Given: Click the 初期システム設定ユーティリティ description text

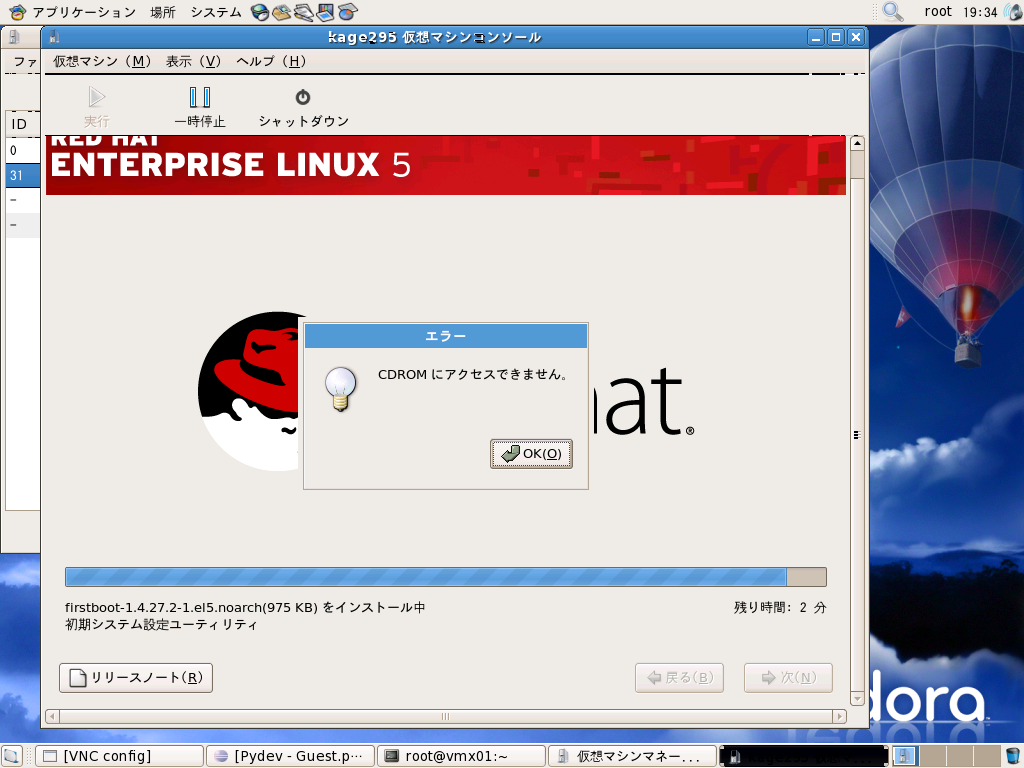Looking at the screenshot, I should point(161,625).
